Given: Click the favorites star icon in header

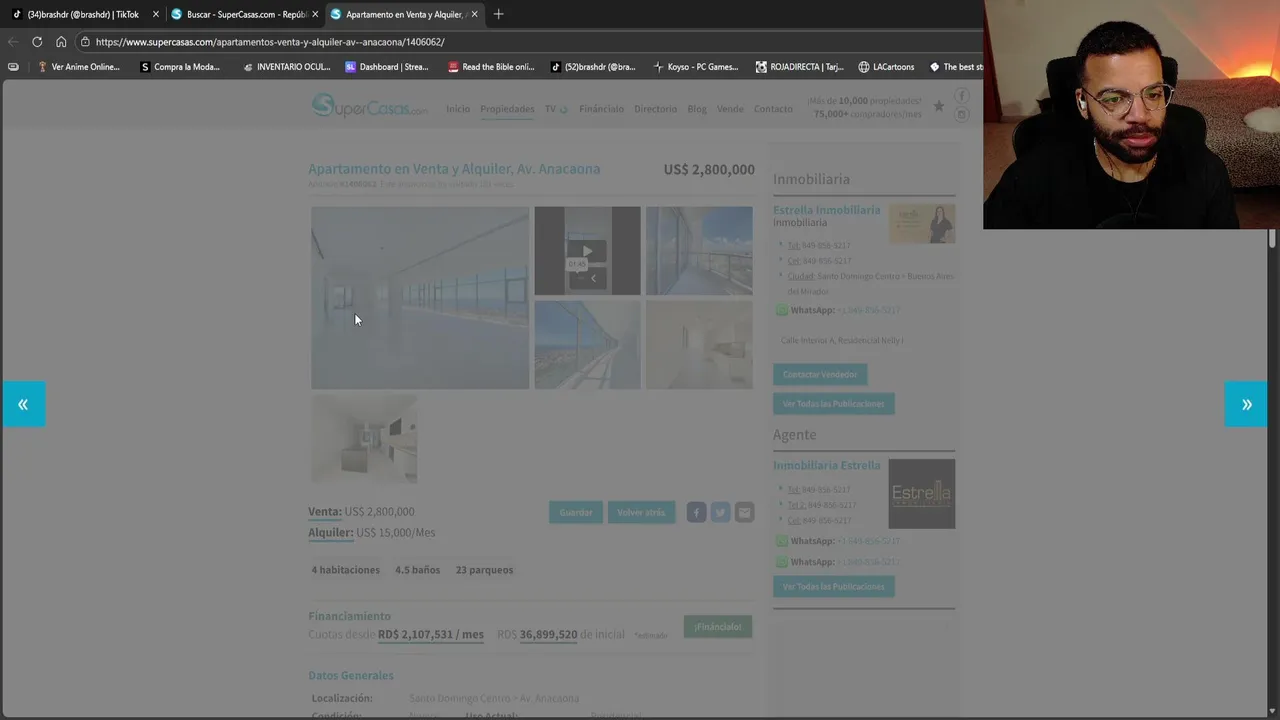Looking at the screenshot, I should point(938,106).
